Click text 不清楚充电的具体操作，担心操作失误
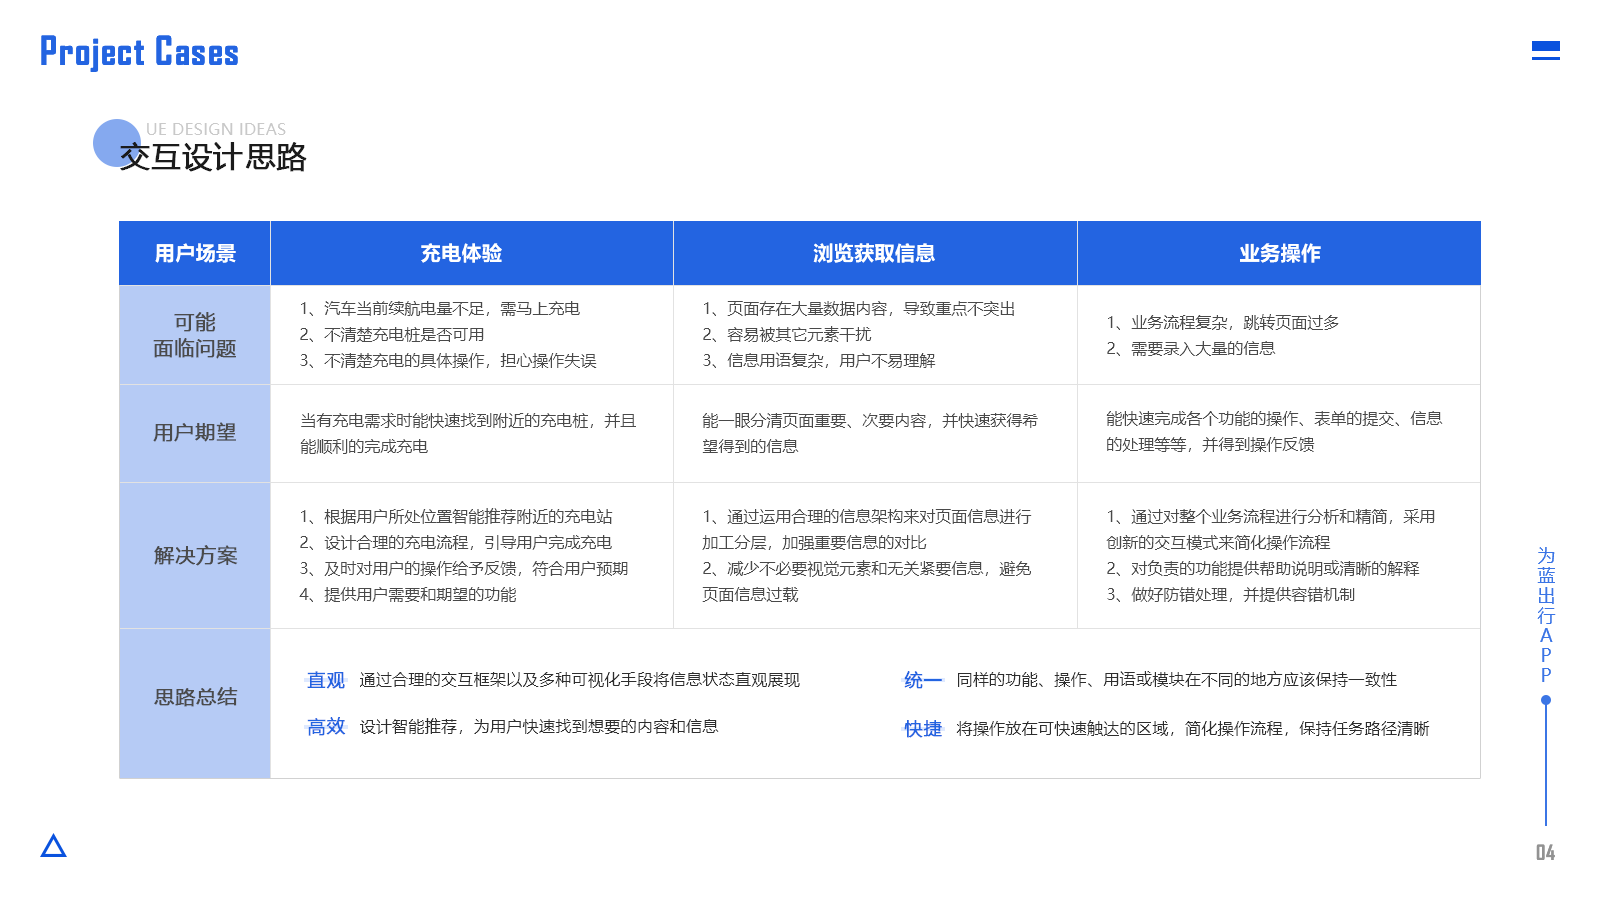Screen dimensions: 1600x900 460,361
